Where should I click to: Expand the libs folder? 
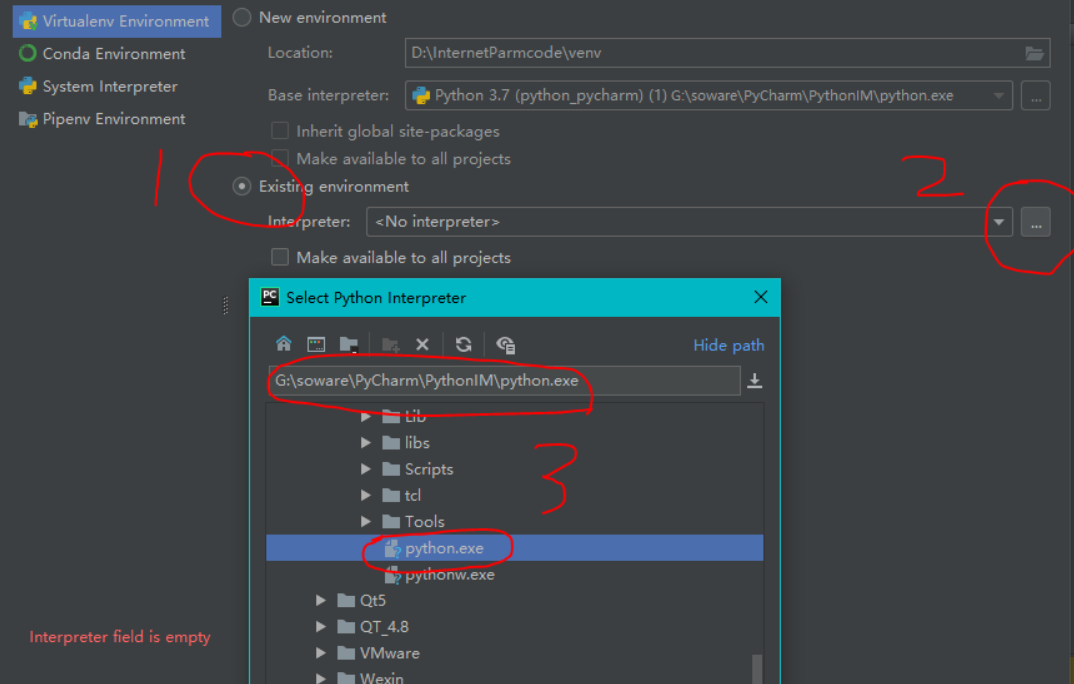pyautogui.click(x=366, y=443)
